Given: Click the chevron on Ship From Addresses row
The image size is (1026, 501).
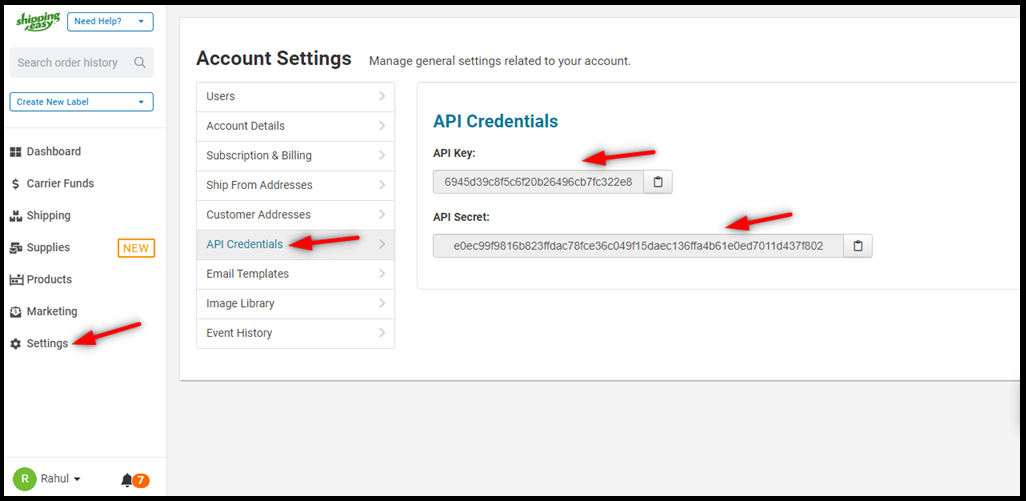Looking at the screenshot, I should pyautogui.click(x=382, y=185).
